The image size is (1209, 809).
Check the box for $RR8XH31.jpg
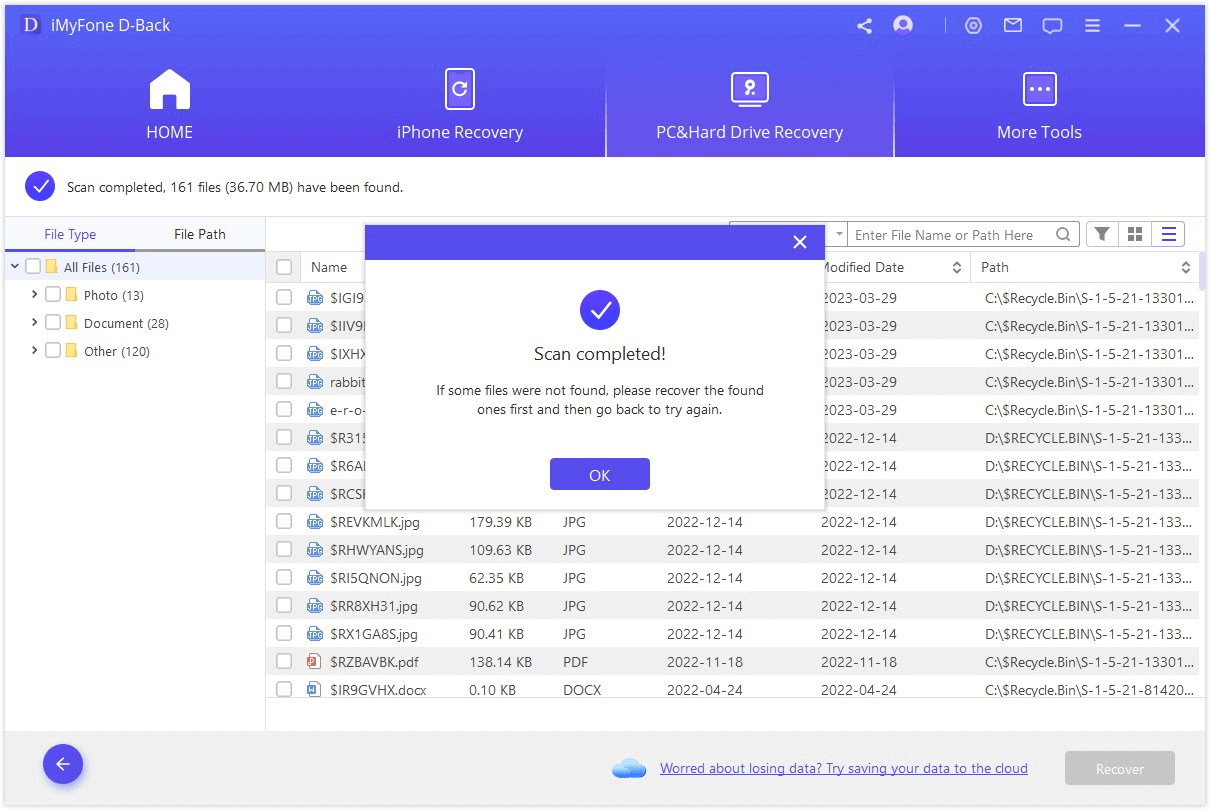pyautogui.click(x=284, y=606)
